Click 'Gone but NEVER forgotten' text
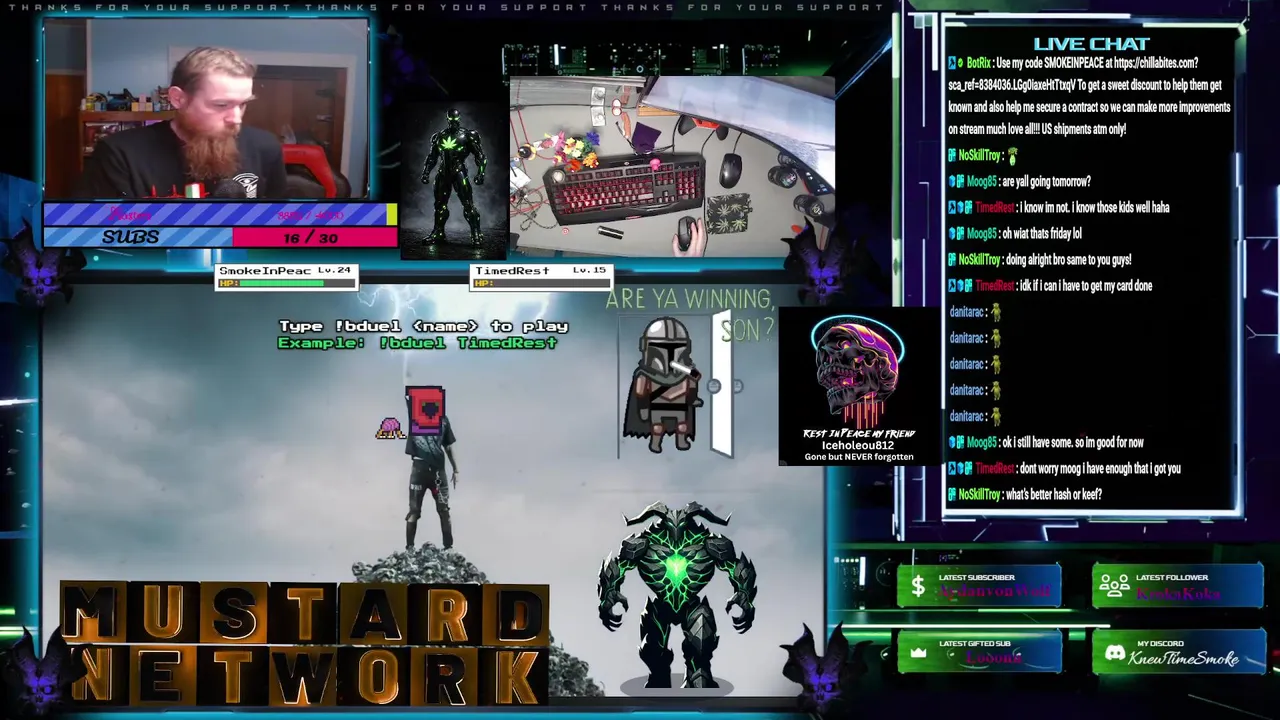 [x=859, y=457]
